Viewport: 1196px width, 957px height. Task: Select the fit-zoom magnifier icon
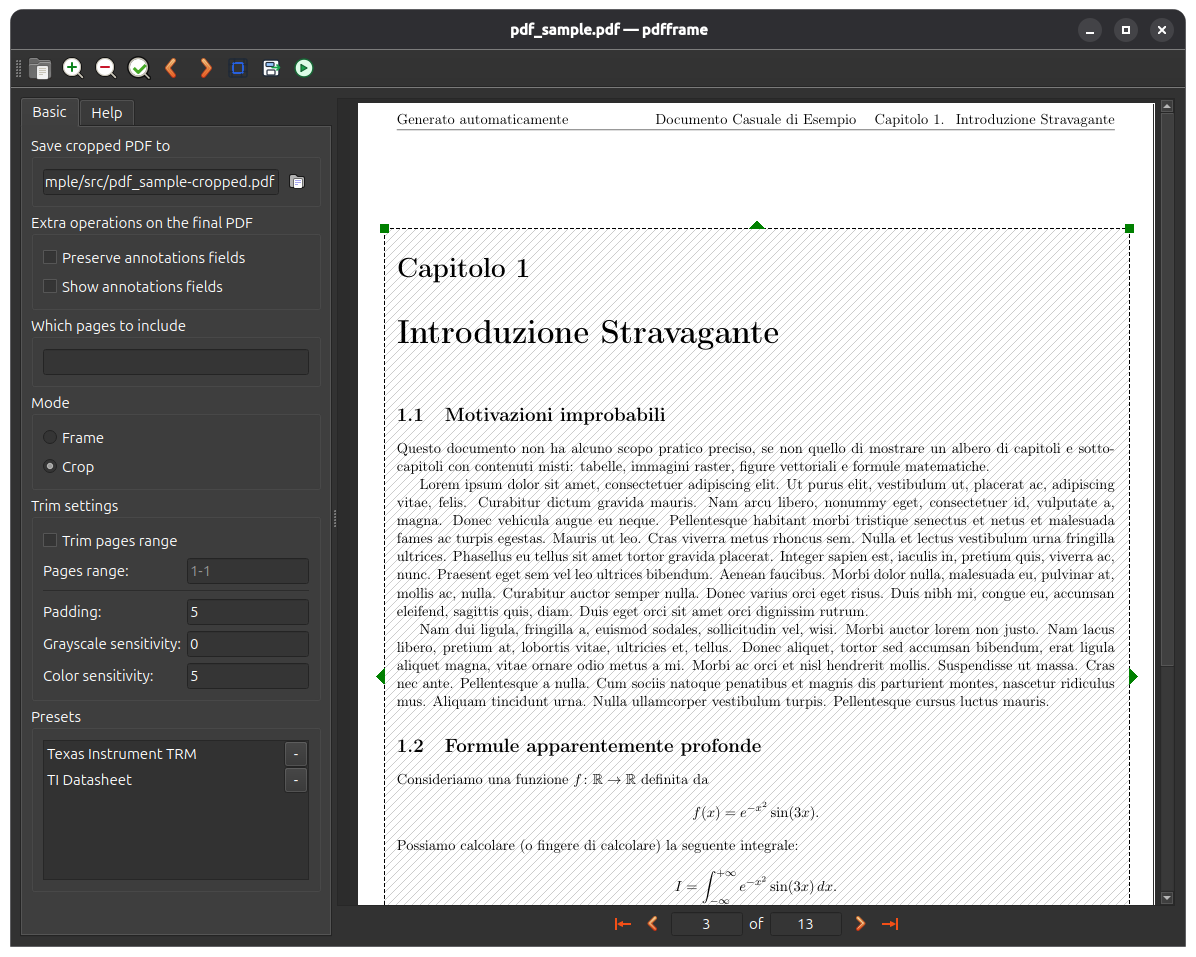[138, 68]
